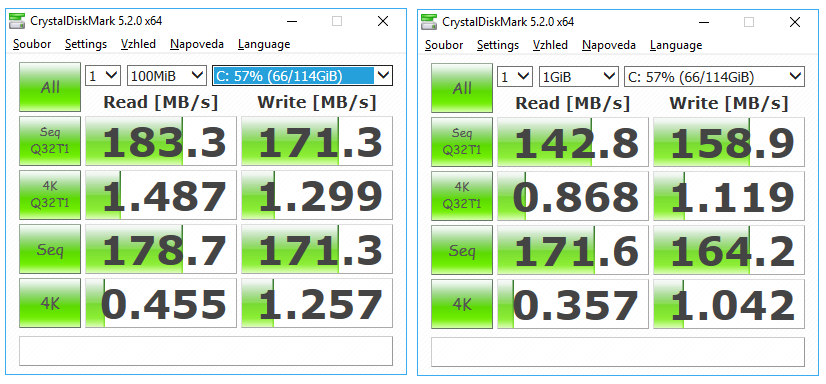Open Settings menu in right window
This screenshot has width=826, height=384.
coord(498,45)
